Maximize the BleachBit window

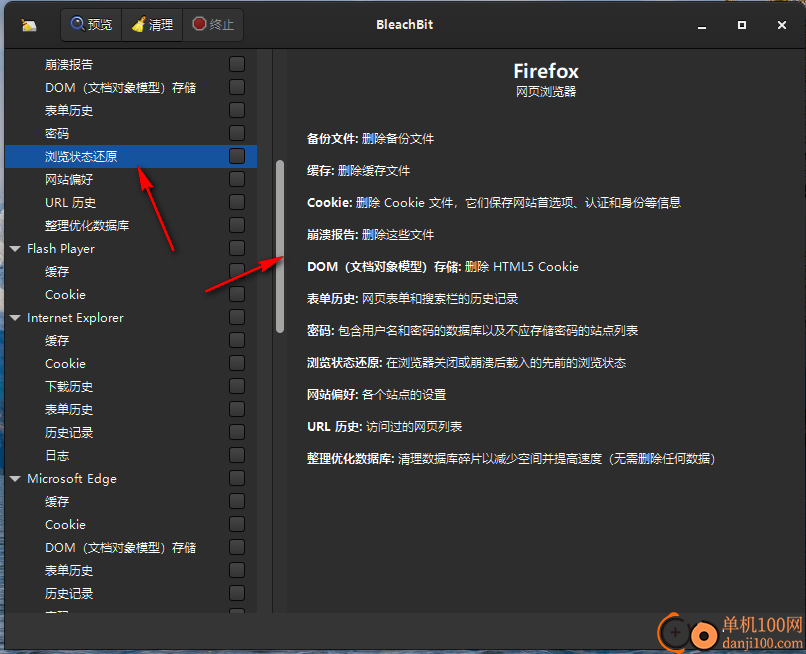(742, 25)
